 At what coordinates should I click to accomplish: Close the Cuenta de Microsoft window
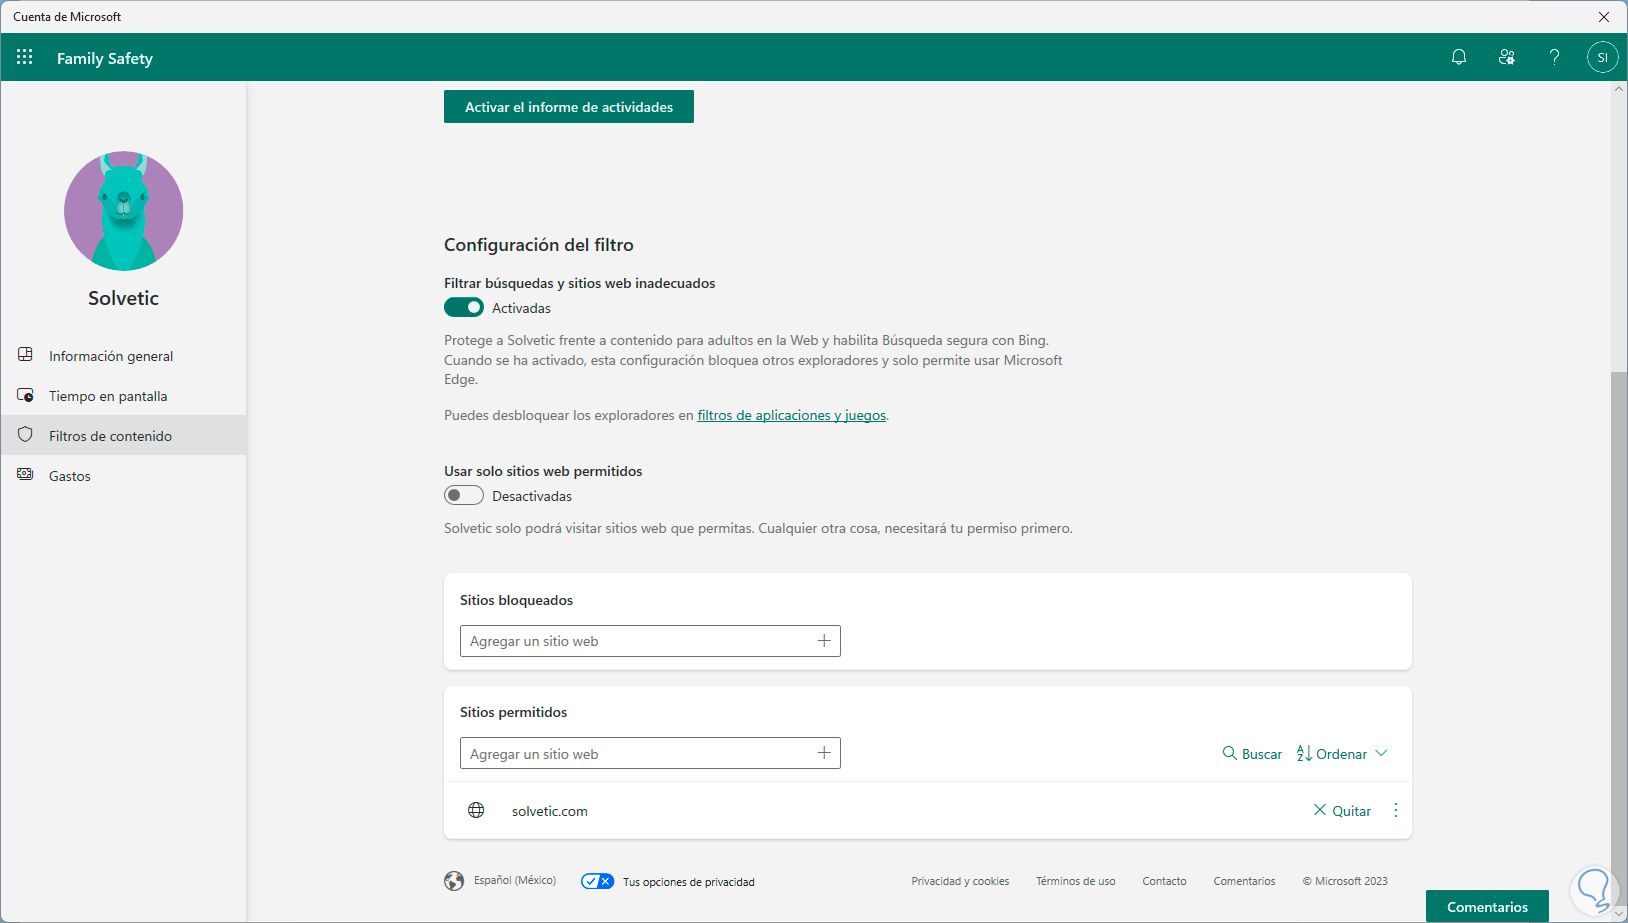click(1604, 17)
